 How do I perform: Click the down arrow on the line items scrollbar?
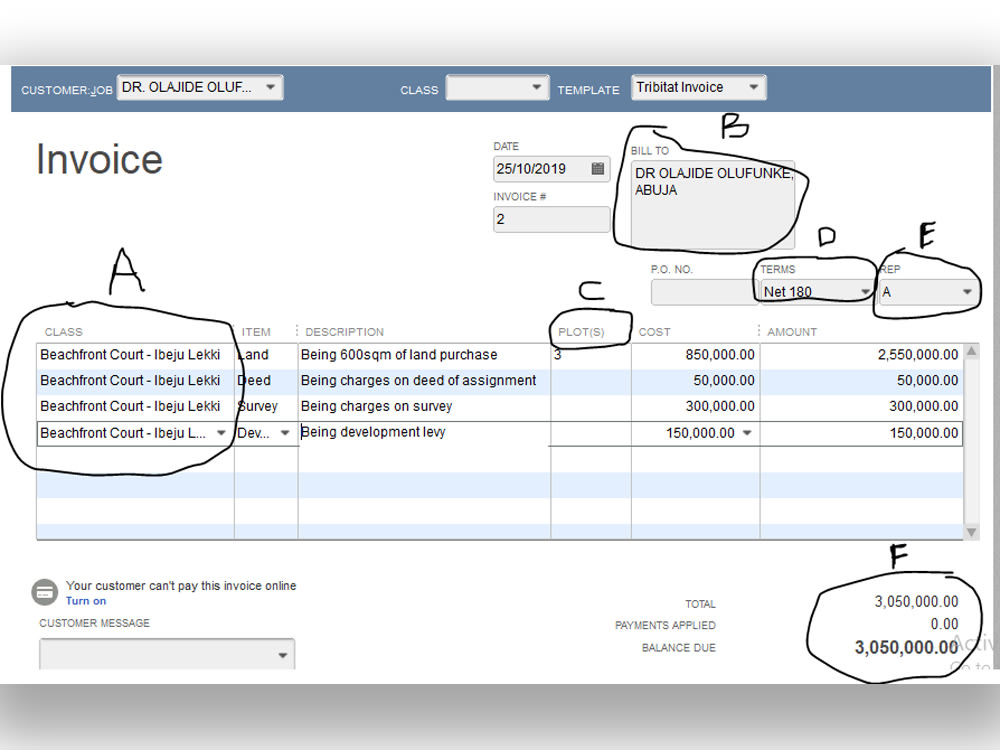pos(971,531)
